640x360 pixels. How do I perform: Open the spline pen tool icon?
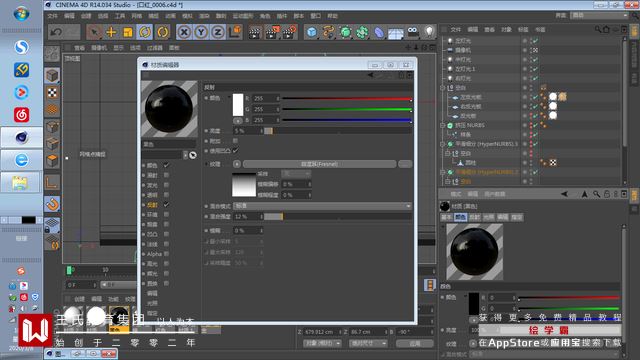click(329, 32)
